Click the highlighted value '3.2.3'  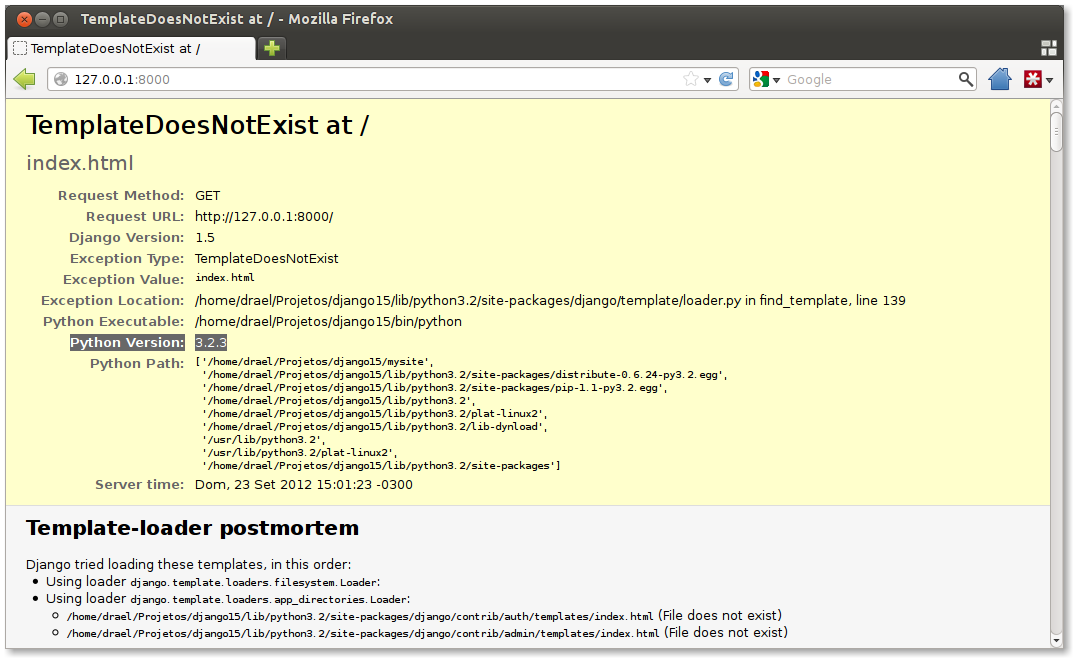coord(211,343)
